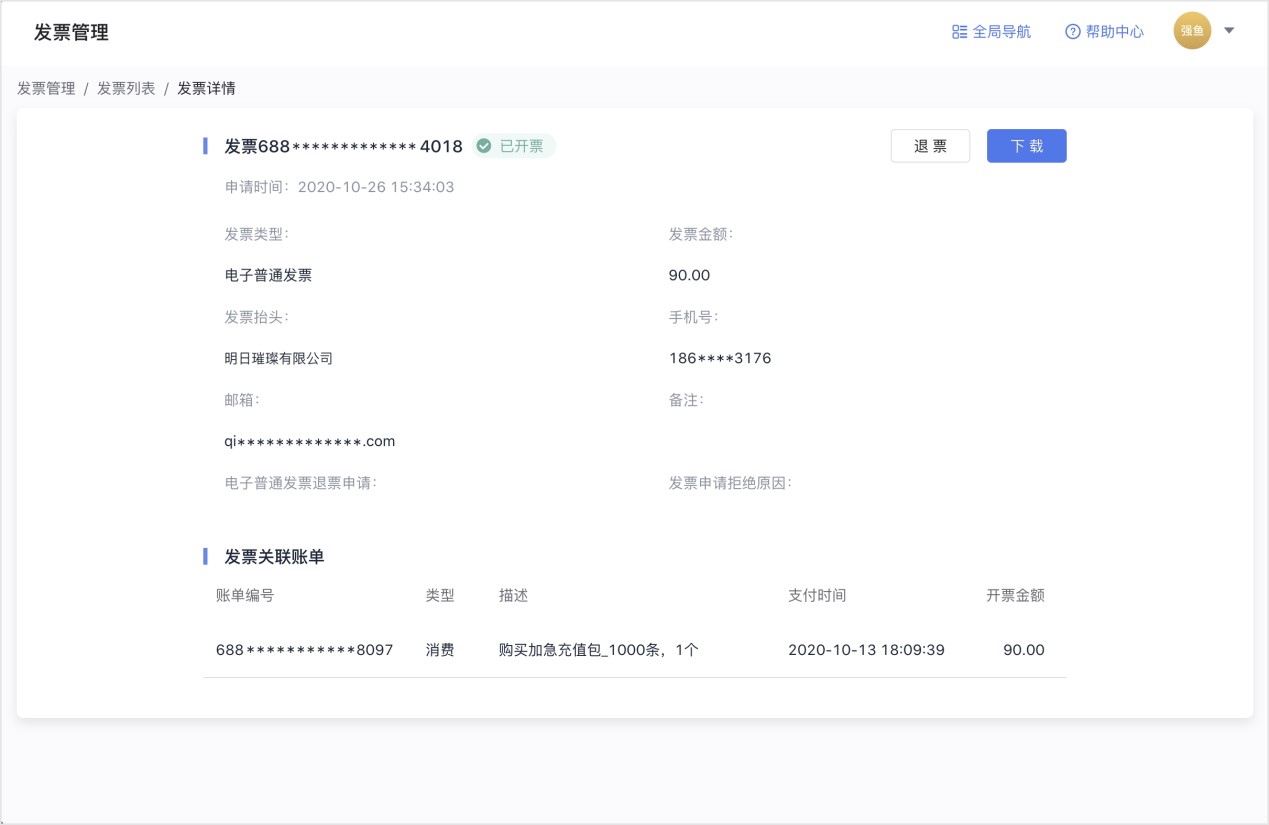
Task: Click the 账单编号 column header
Action: 245,595
